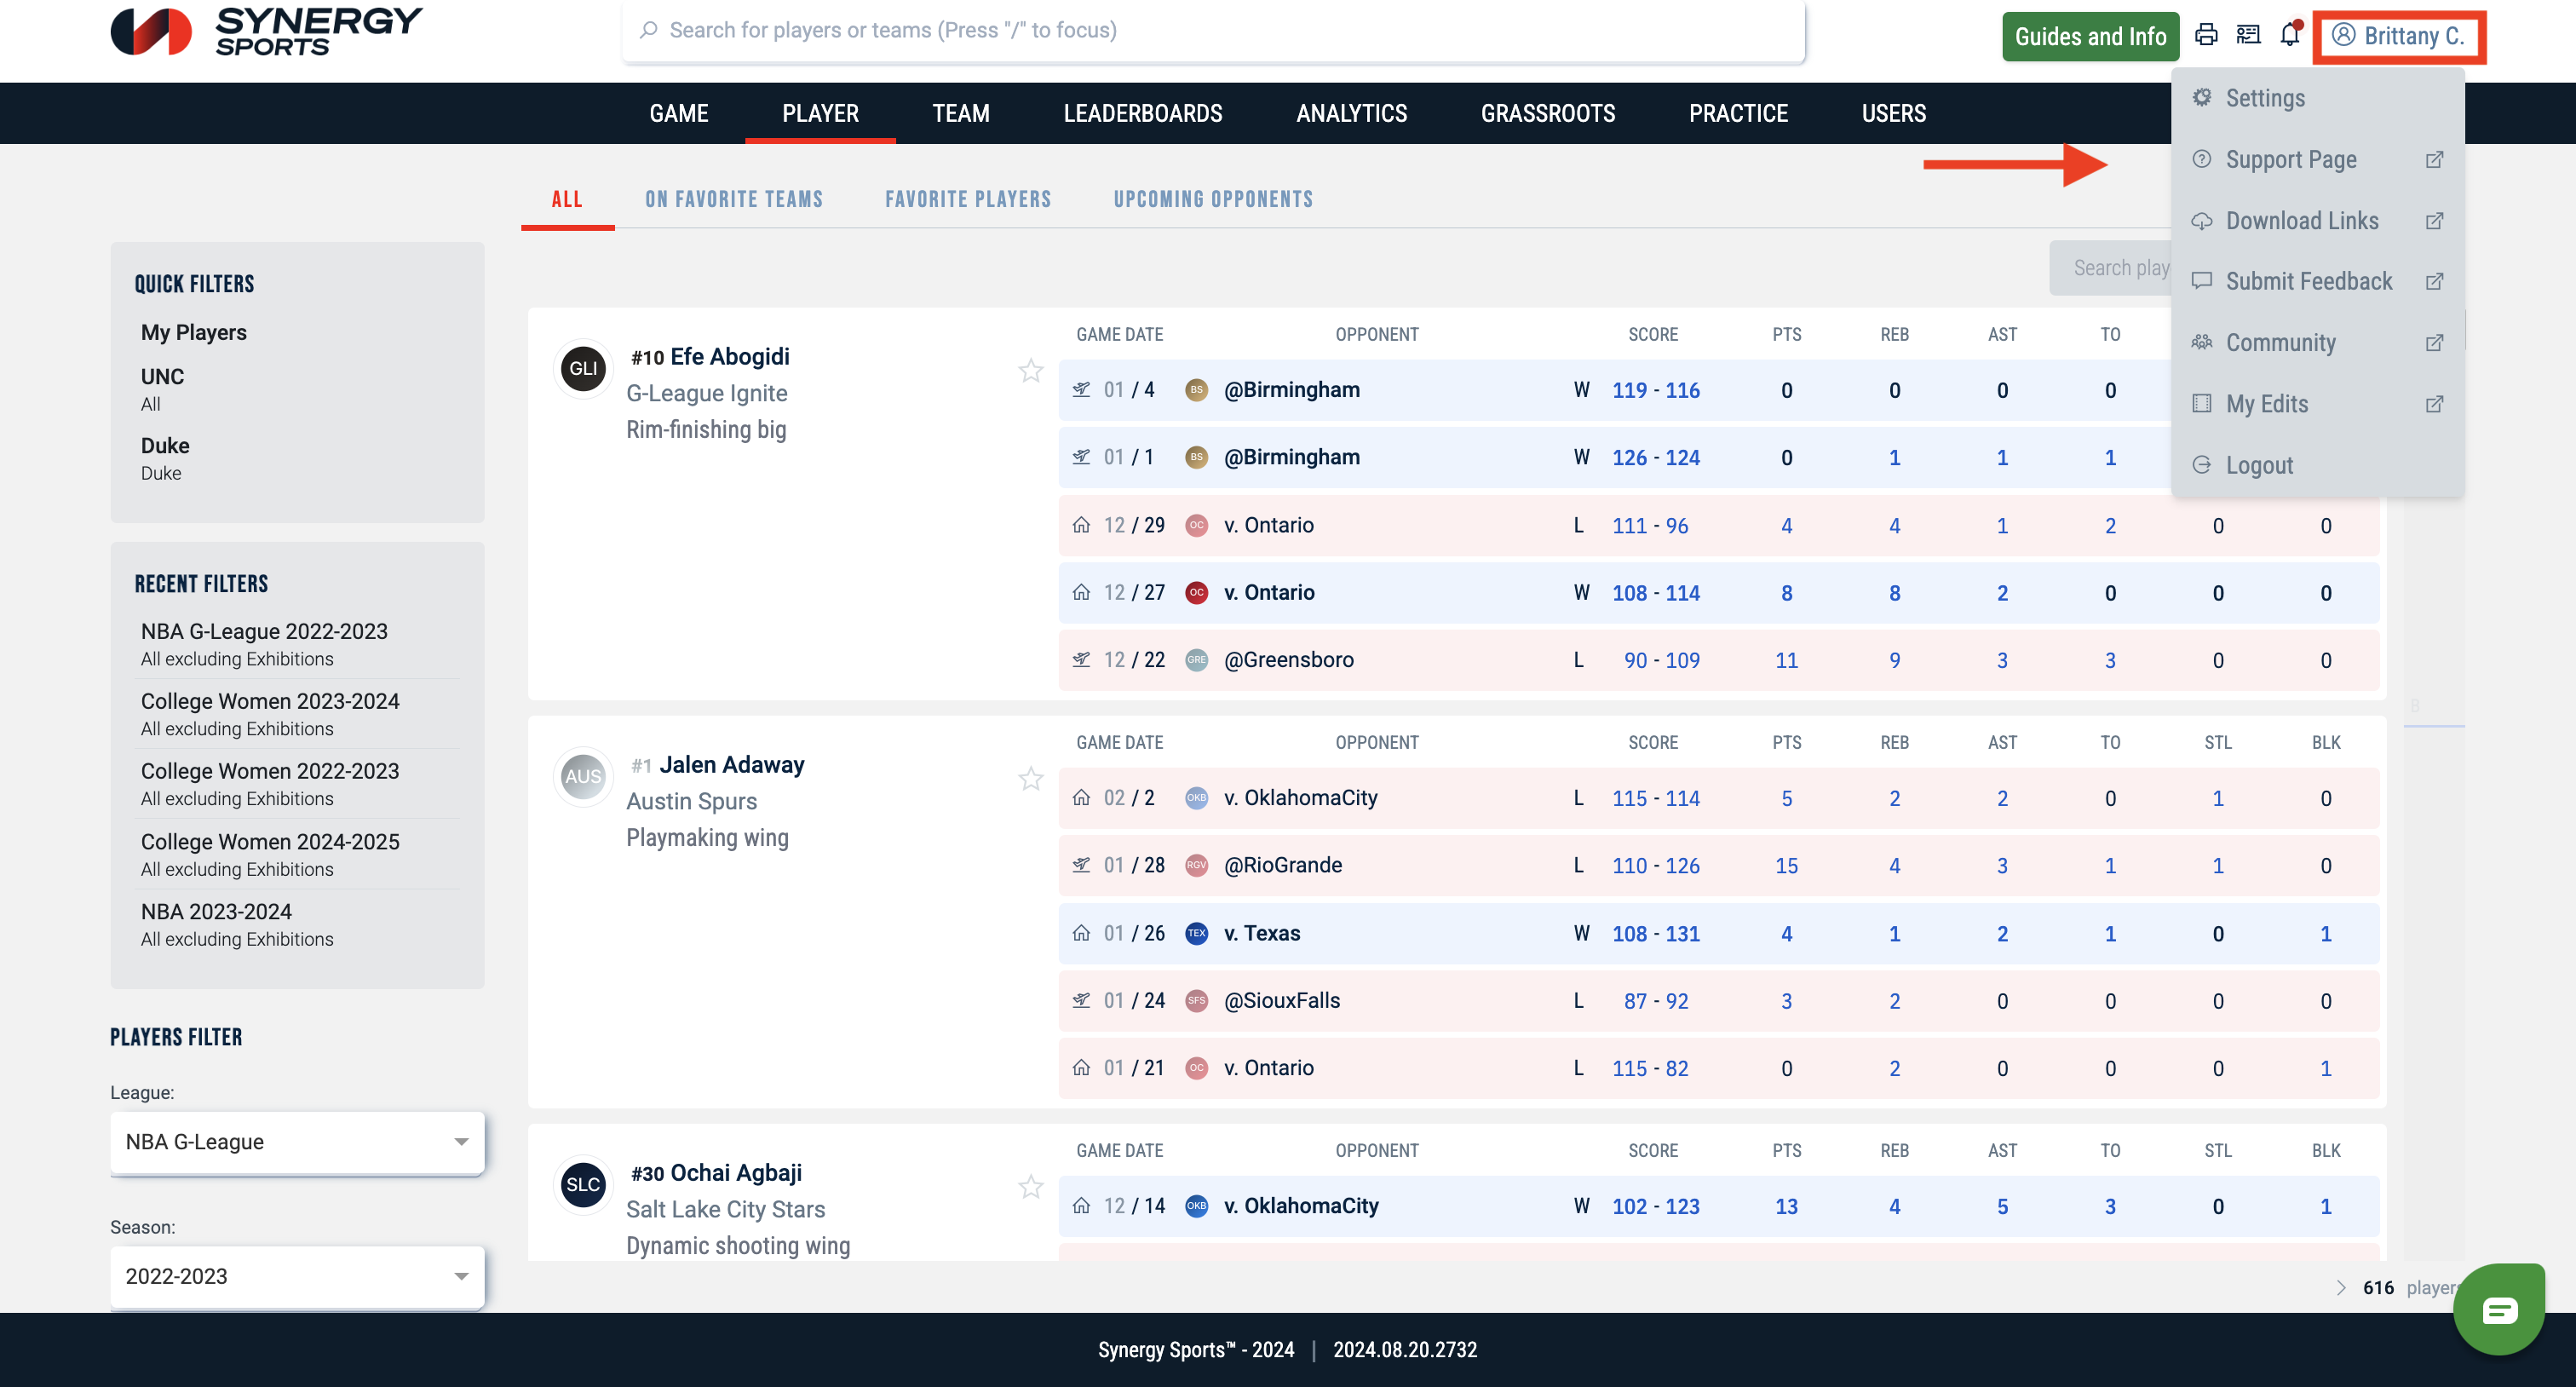Screen dimensions: 2576x1387
Task: Favorite Ochai Agbaji with the star
Action: 1030,1186
